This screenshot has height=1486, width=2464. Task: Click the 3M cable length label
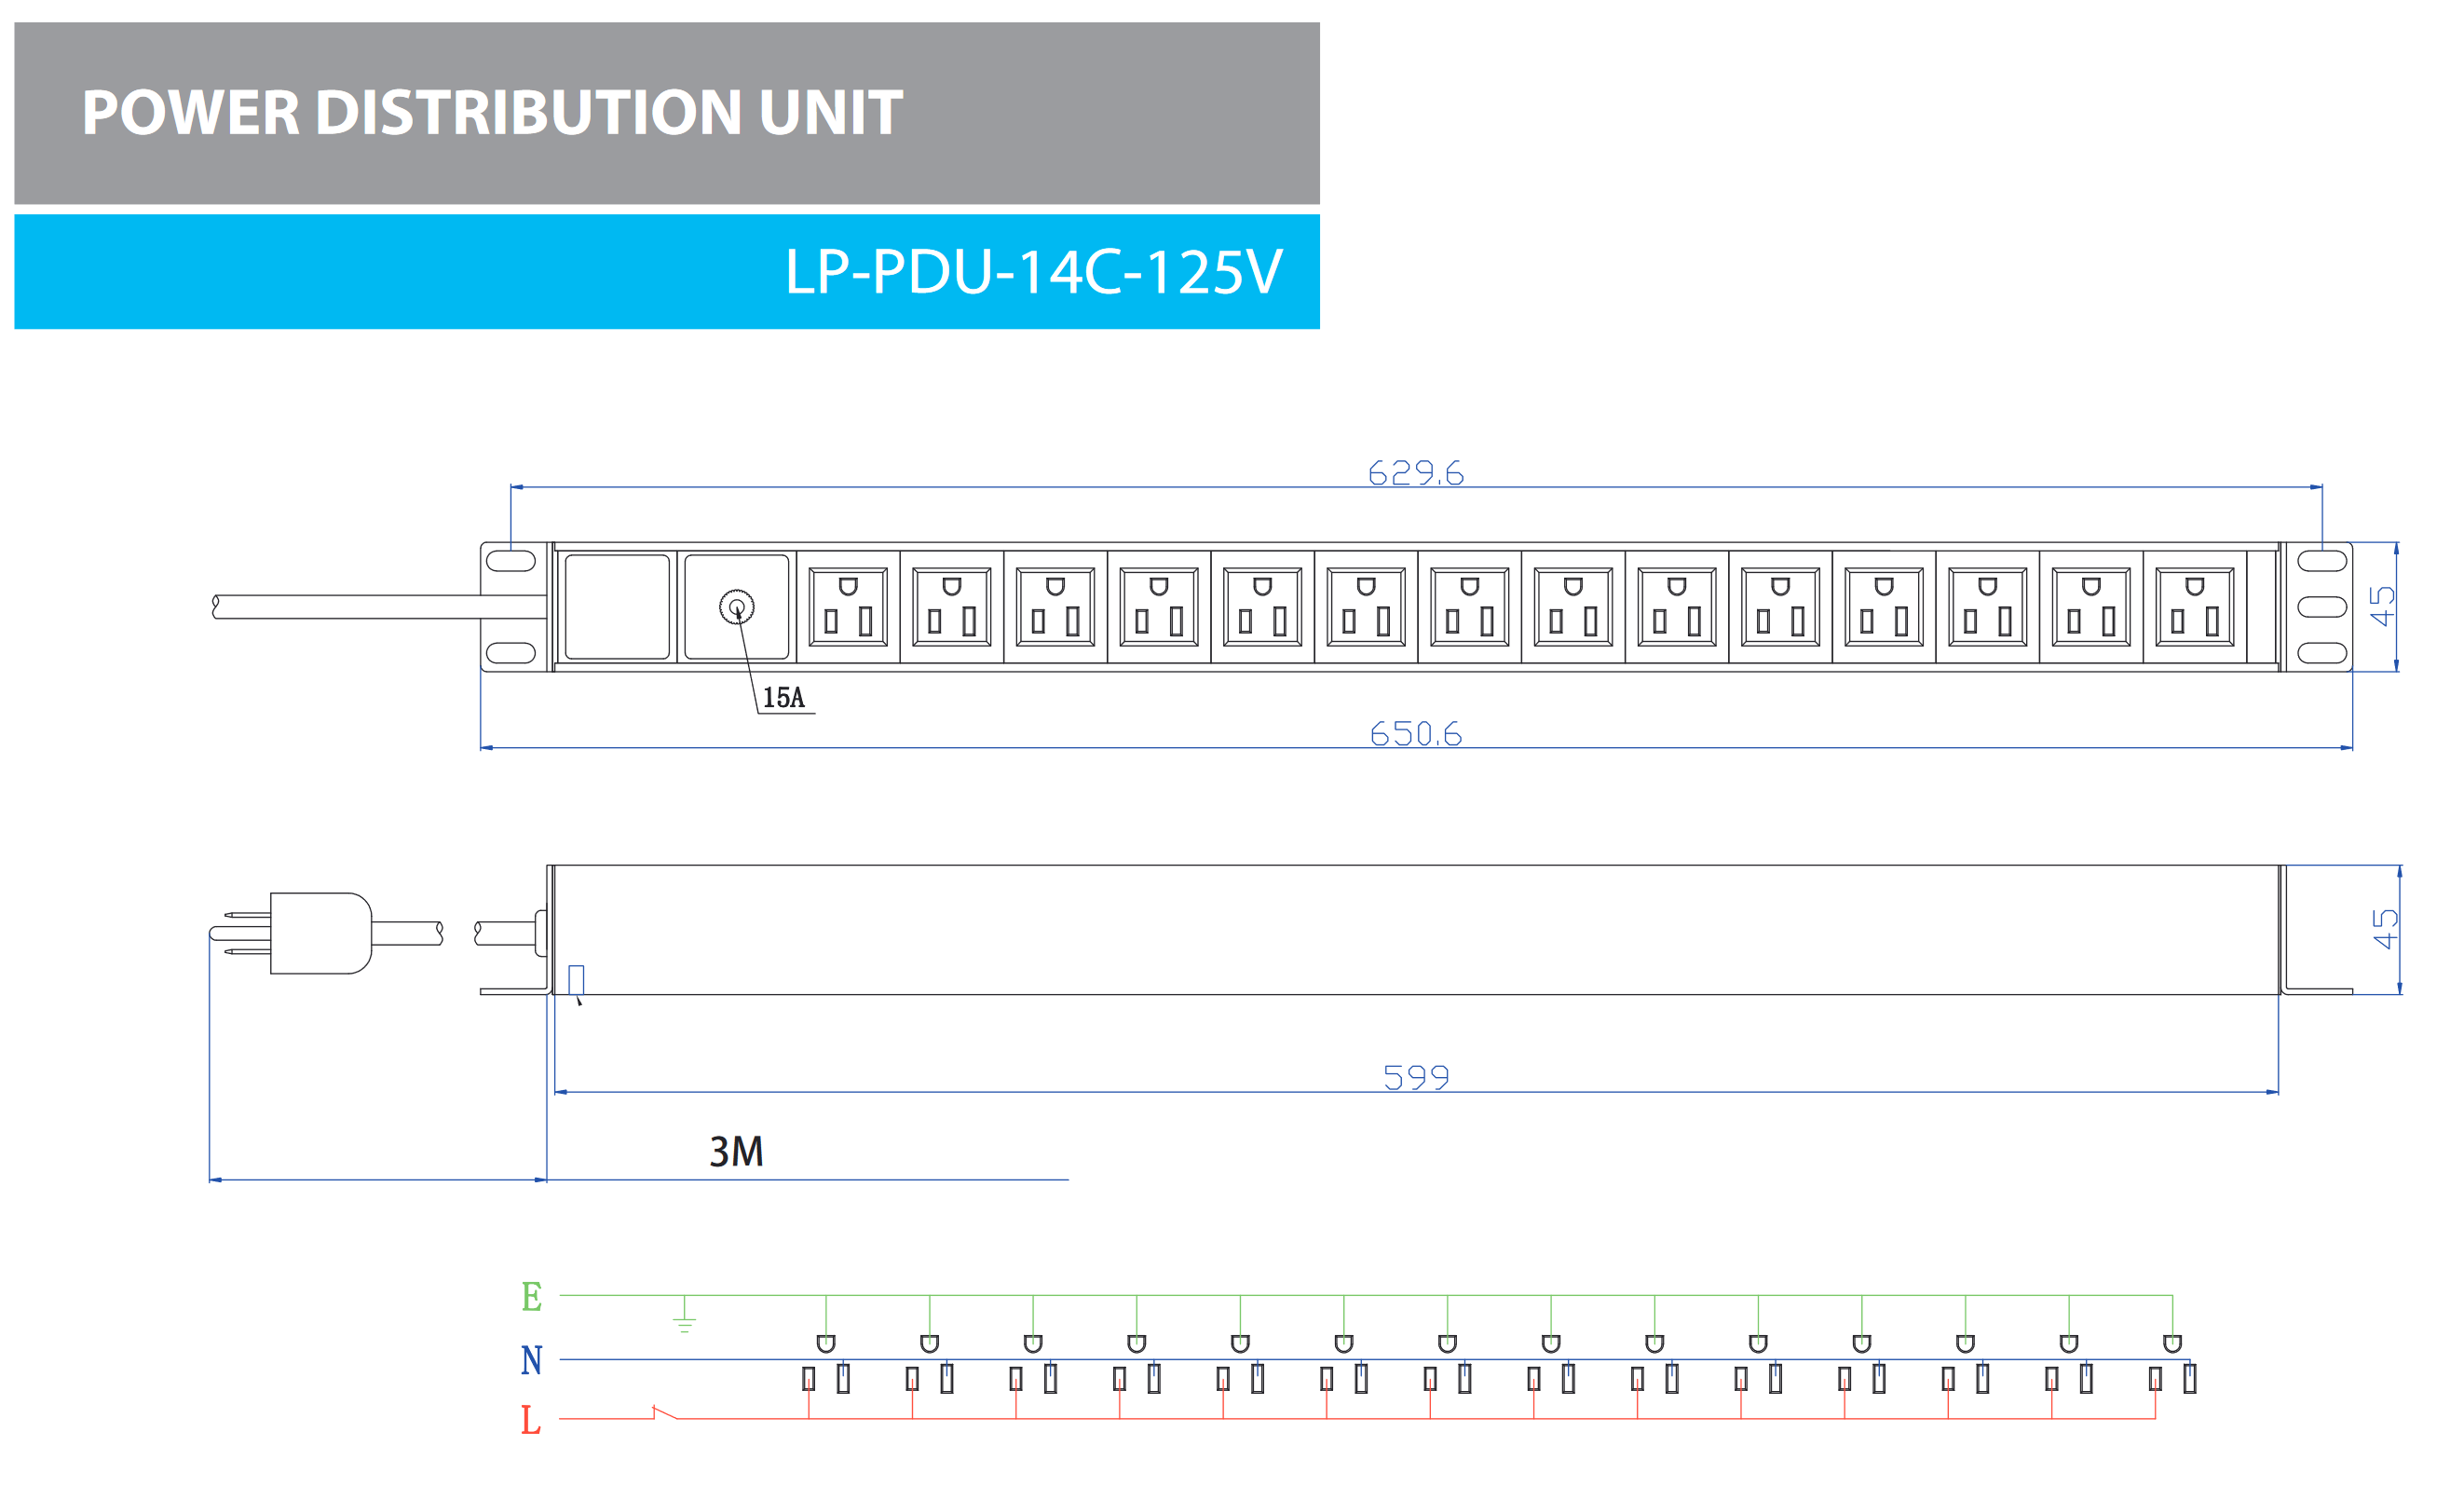(737, 1152)
